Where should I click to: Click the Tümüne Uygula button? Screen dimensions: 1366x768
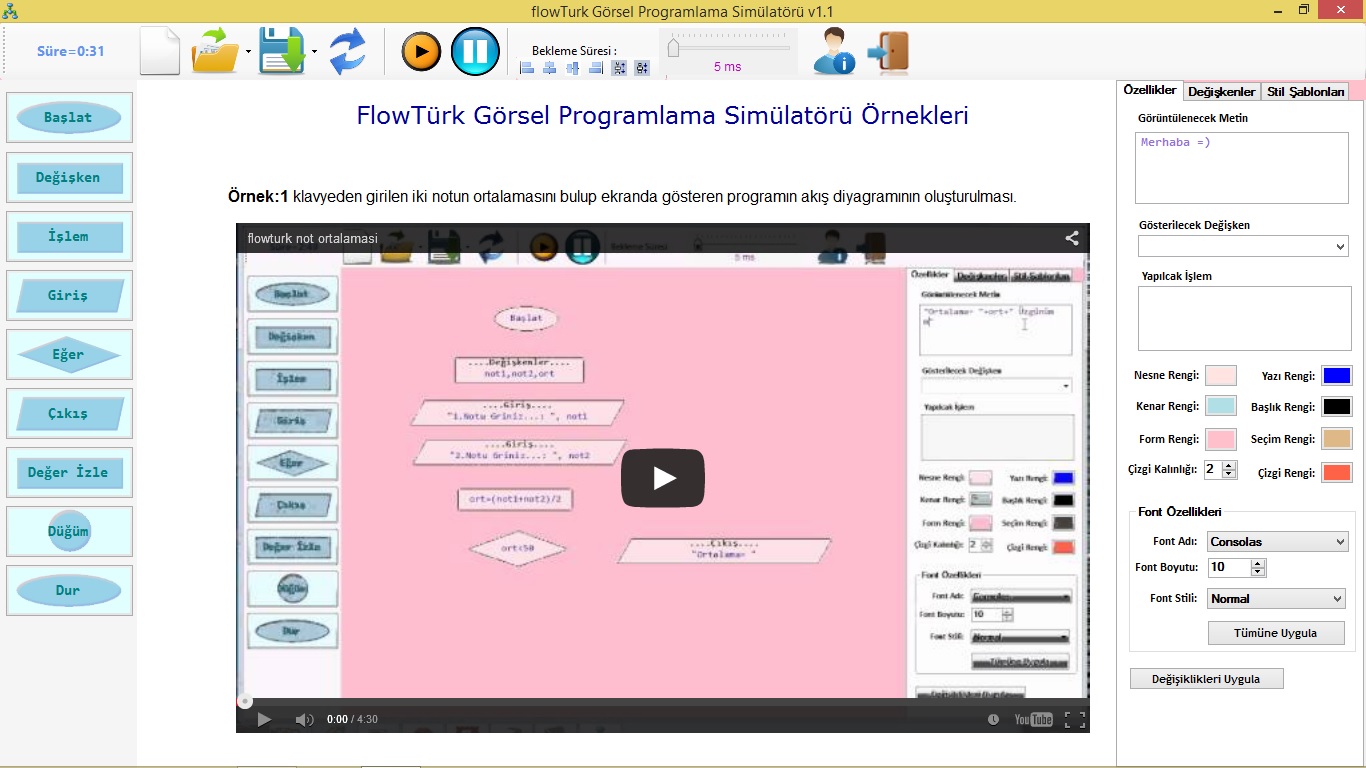[1276, 633]
